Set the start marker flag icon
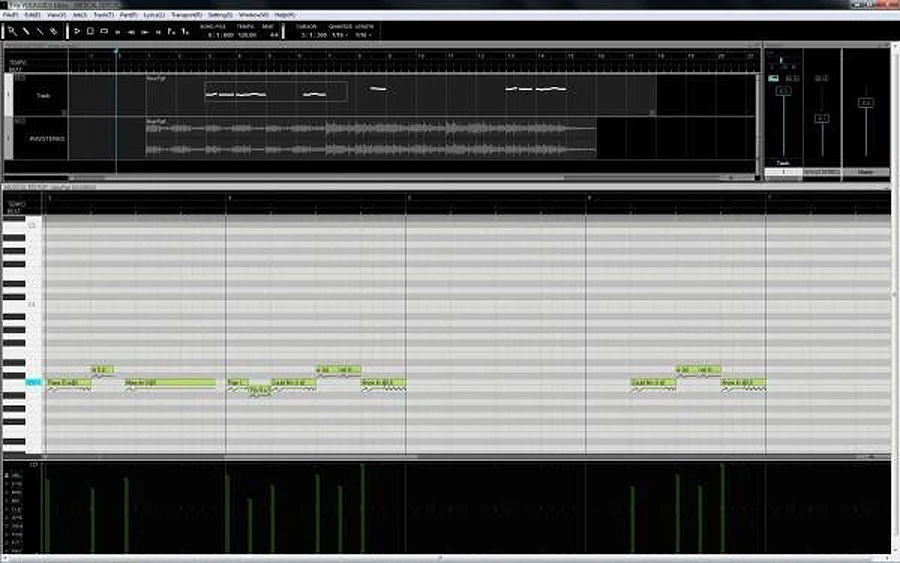900x563 pixels. pos(172,32)
